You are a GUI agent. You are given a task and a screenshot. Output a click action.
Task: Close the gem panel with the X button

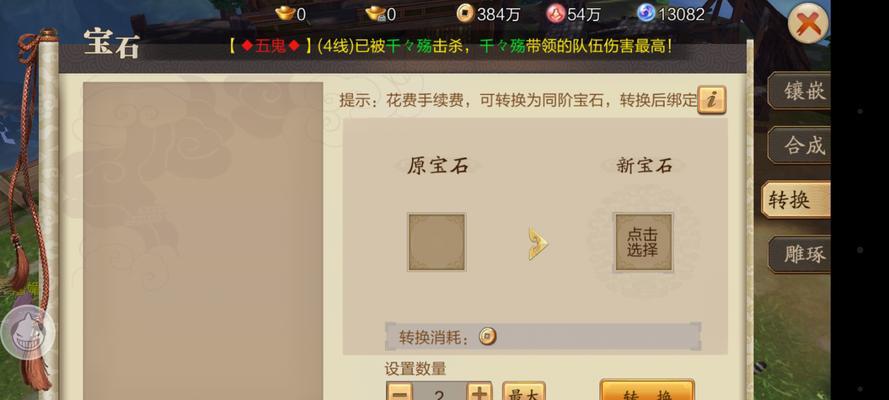coord(808,23)
